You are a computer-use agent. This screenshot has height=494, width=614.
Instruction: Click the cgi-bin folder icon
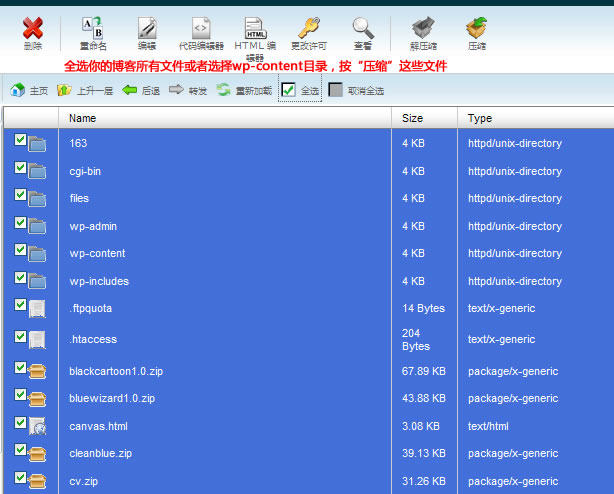pyautogui.click(x=37, y=171)
